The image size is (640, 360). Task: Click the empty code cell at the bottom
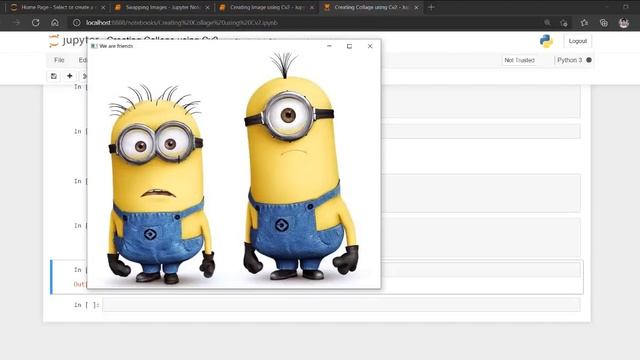(x=341, y=305)
